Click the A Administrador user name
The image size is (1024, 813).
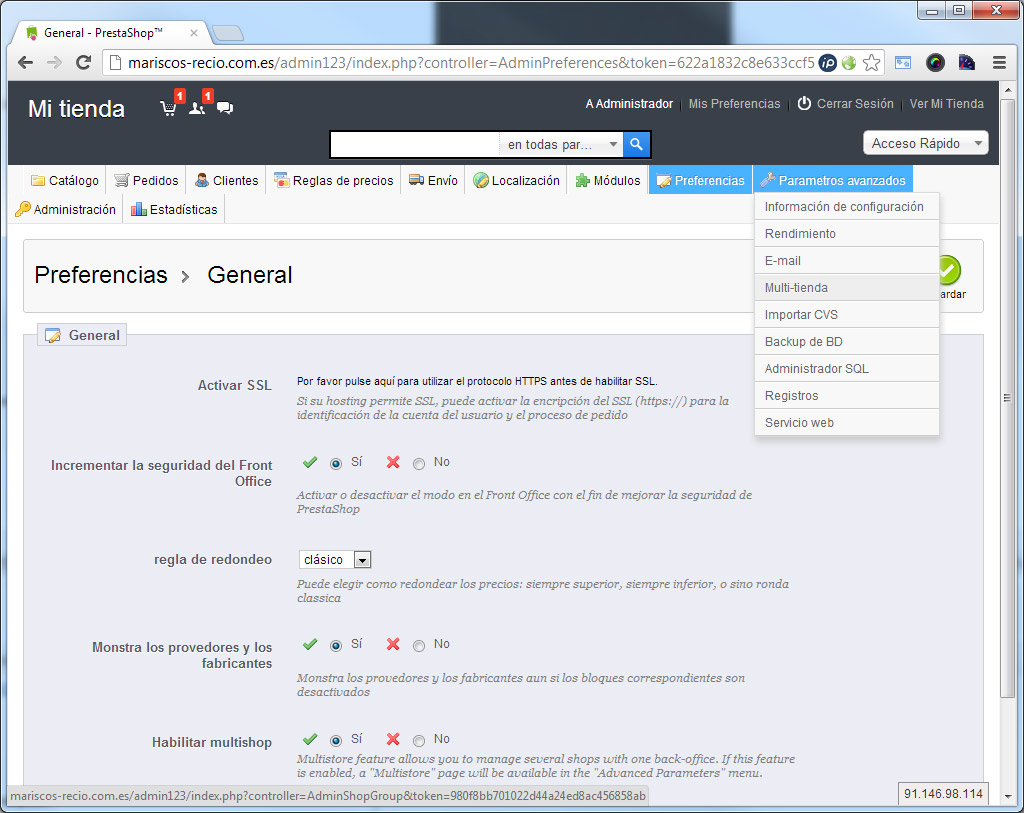[629, 104]
